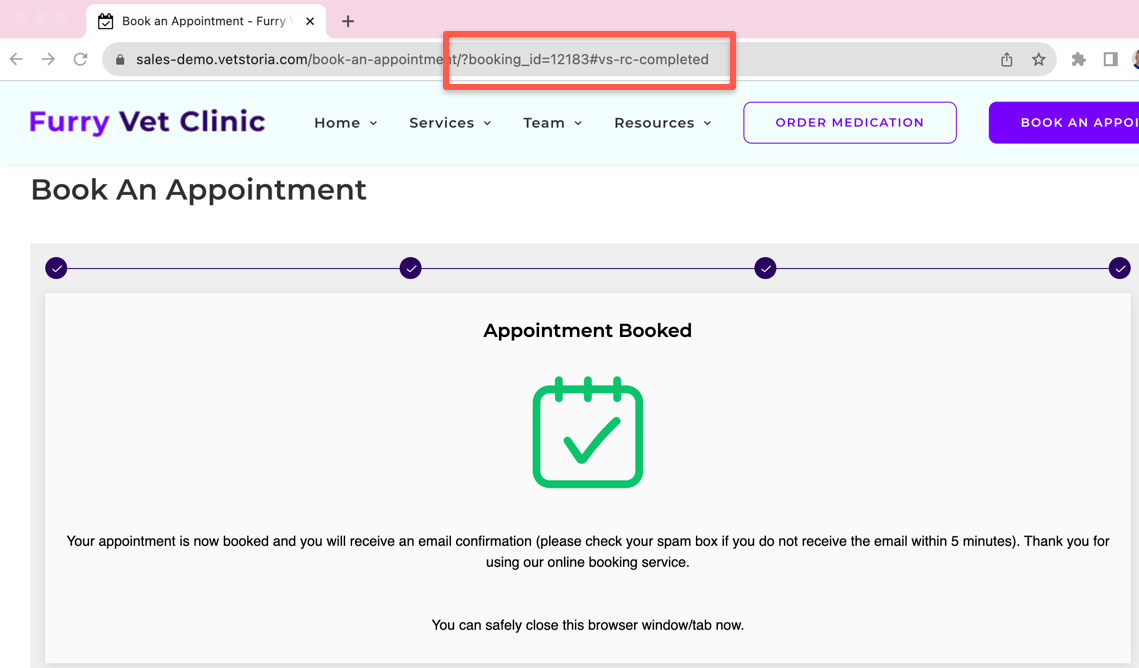Click the browser back arrow

[x=16, y=59]
